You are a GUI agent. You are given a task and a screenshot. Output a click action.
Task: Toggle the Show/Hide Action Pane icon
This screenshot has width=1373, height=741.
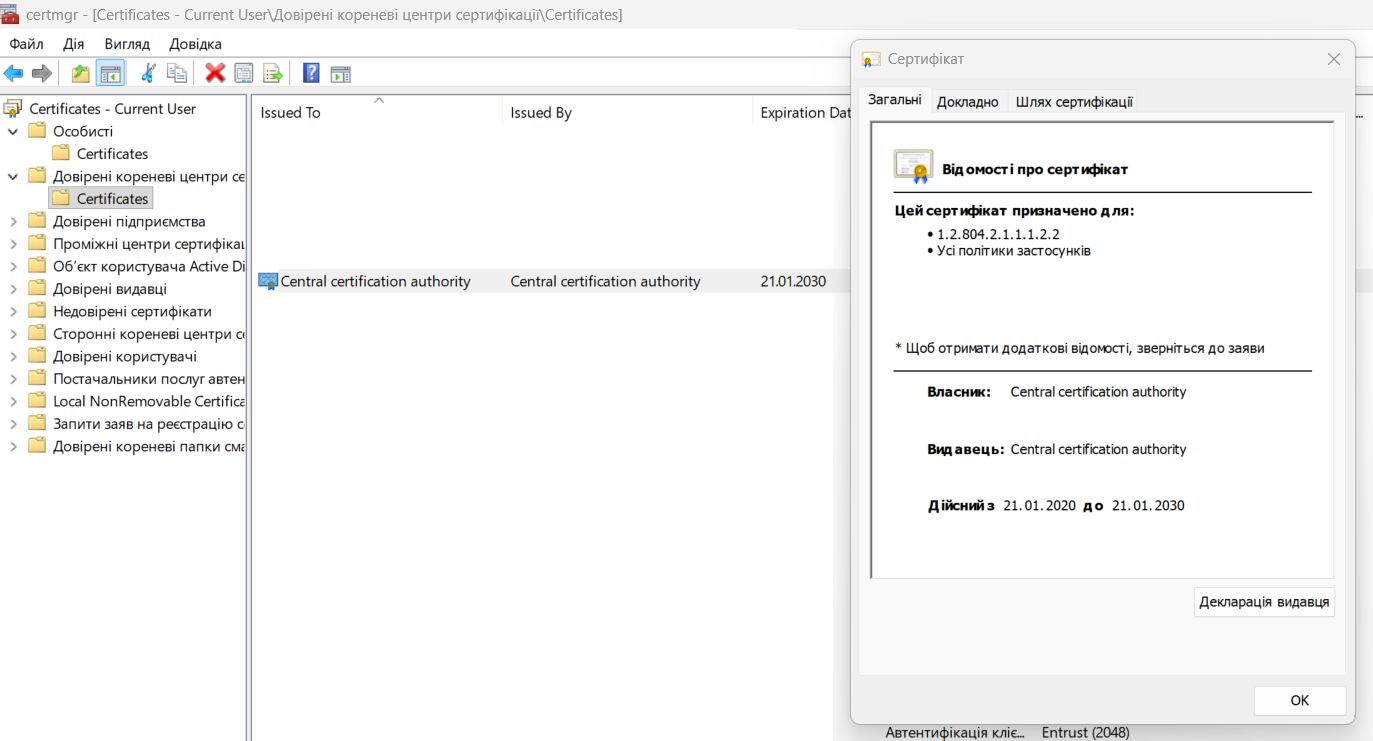pos(341,73)
